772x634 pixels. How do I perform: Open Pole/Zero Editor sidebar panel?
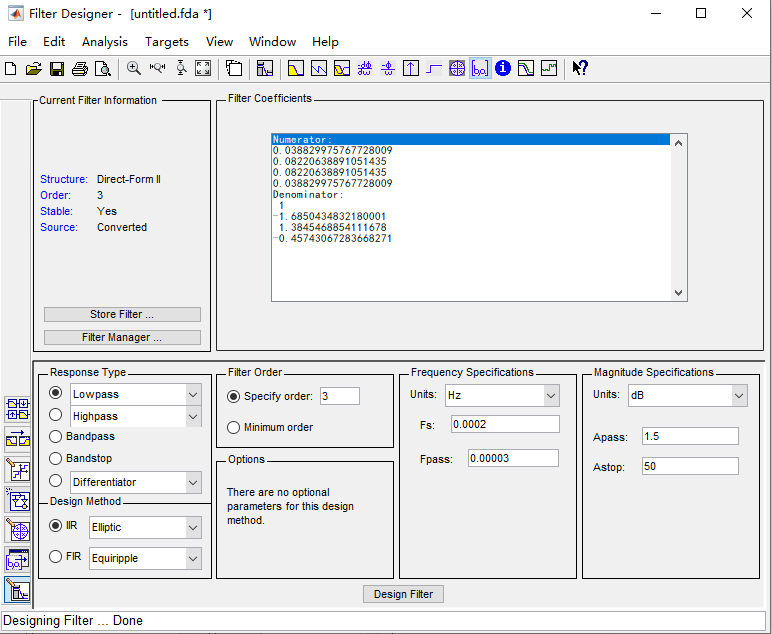pyautogui.click(x=18, y=531)
